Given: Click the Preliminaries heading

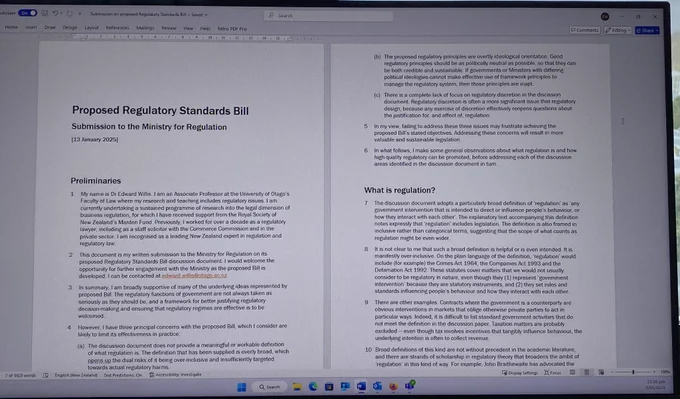Looking at the screenshot, I should click(x=96, y=181).
